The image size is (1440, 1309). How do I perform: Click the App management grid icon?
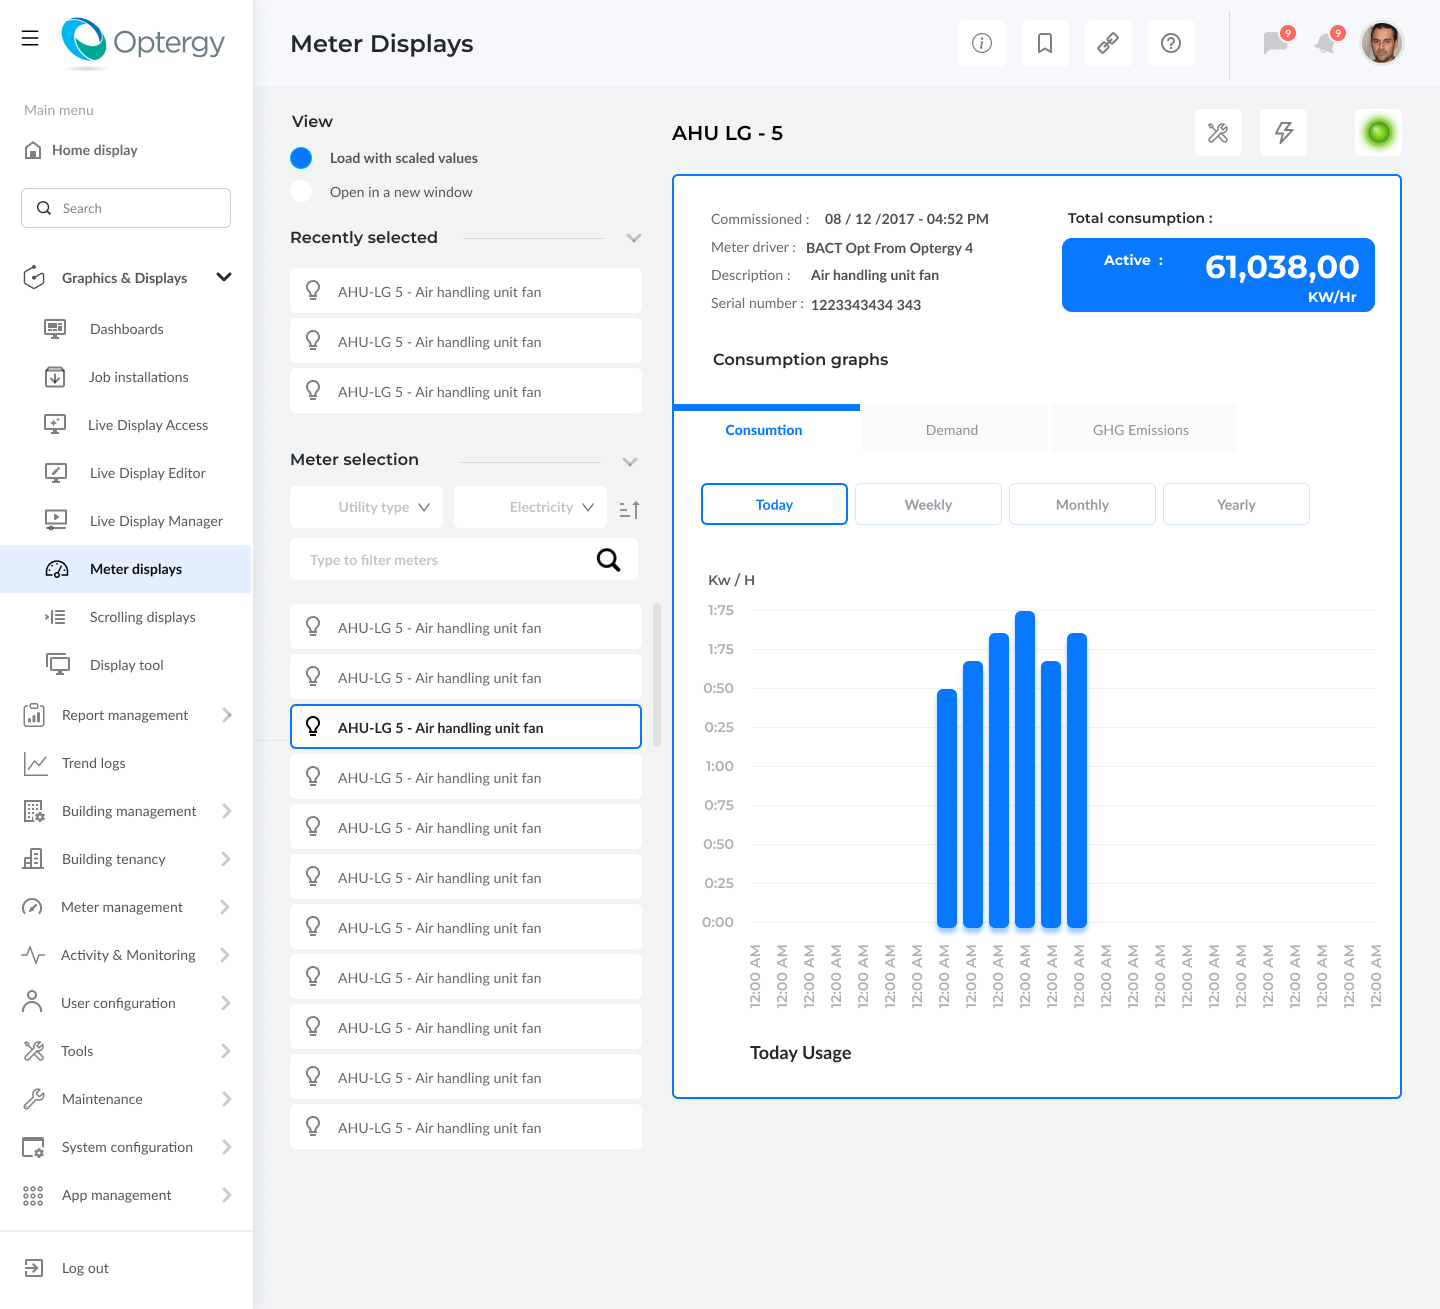[x=33, y=1195]
